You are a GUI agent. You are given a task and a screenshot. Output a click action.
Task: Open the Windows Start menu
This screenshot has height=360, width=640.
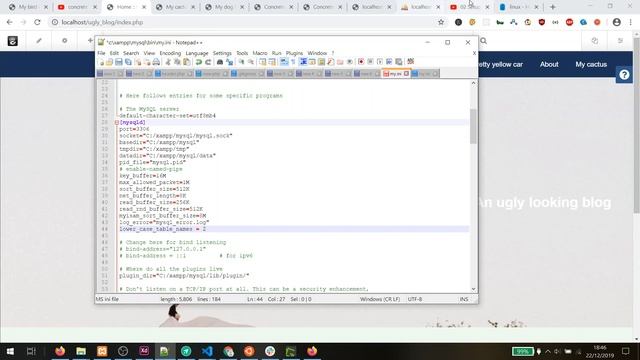coord(10,351)
